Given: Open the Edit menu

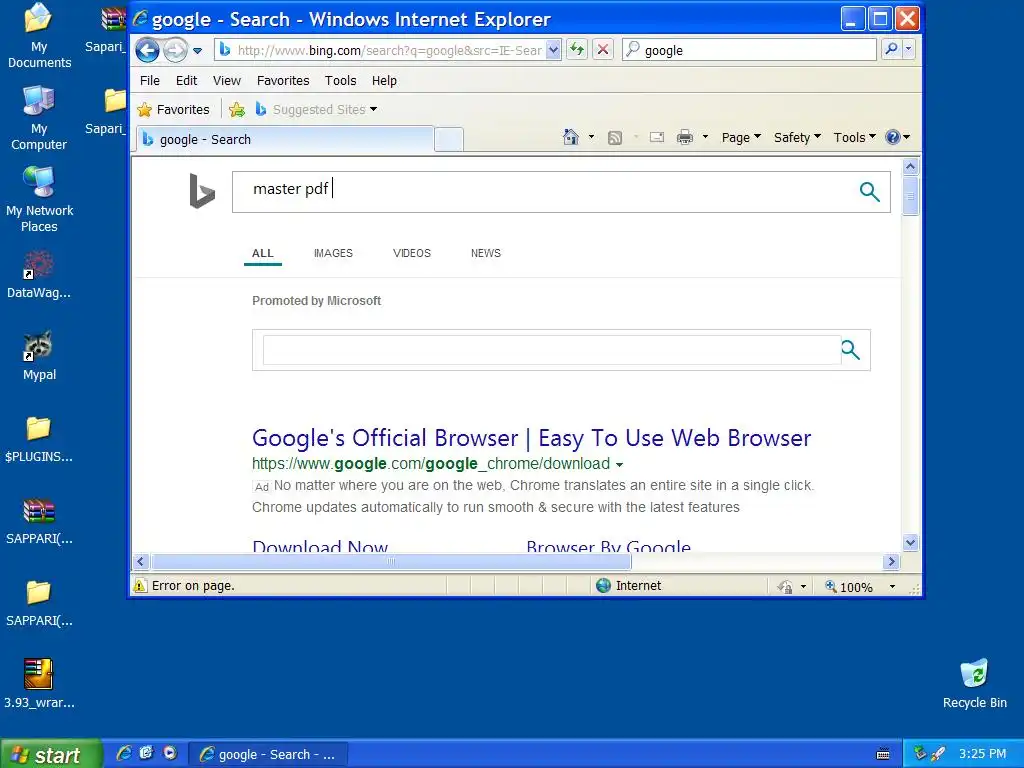Looking at the screenshot, I should point(186,80).
